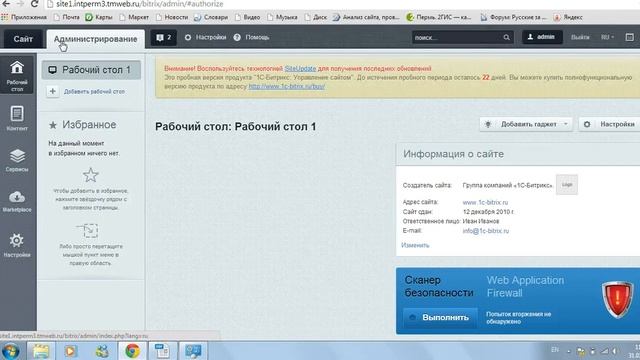Open the Яндекс bookmark
The image size is (640, 360).
click(568, 17)
